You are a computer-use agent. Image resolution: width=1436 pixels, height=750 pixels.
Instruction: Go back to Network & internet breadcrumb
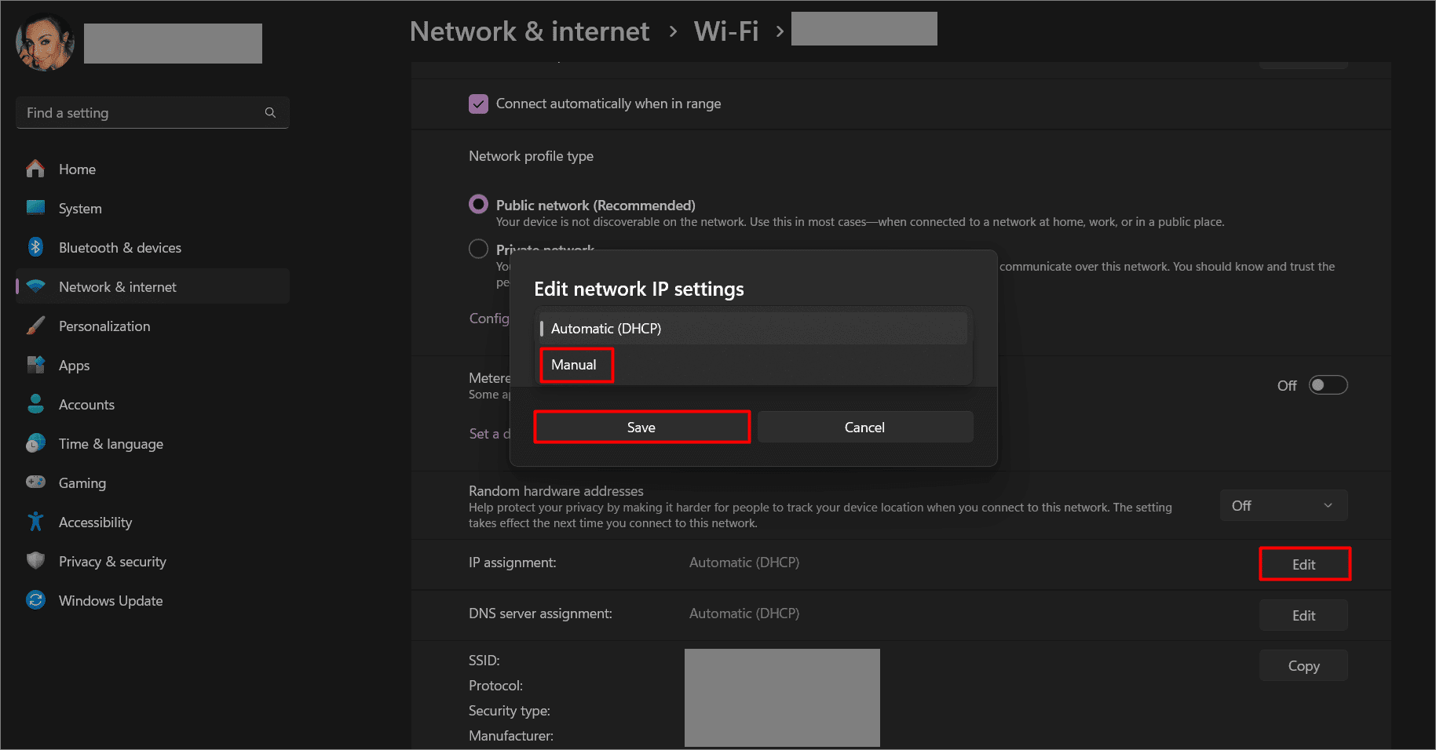coord(529,31)
